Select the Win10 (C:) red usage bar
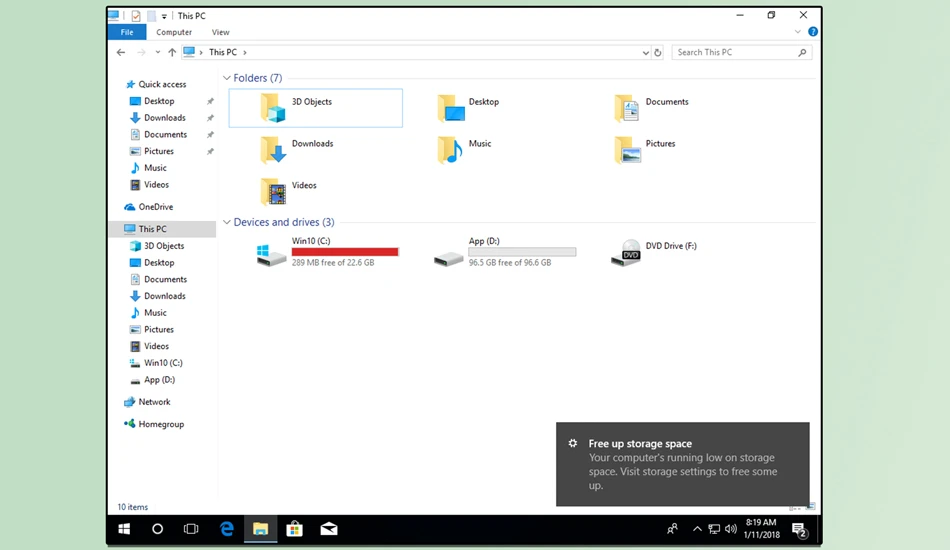950x550 pixels. tap(345, 252)
